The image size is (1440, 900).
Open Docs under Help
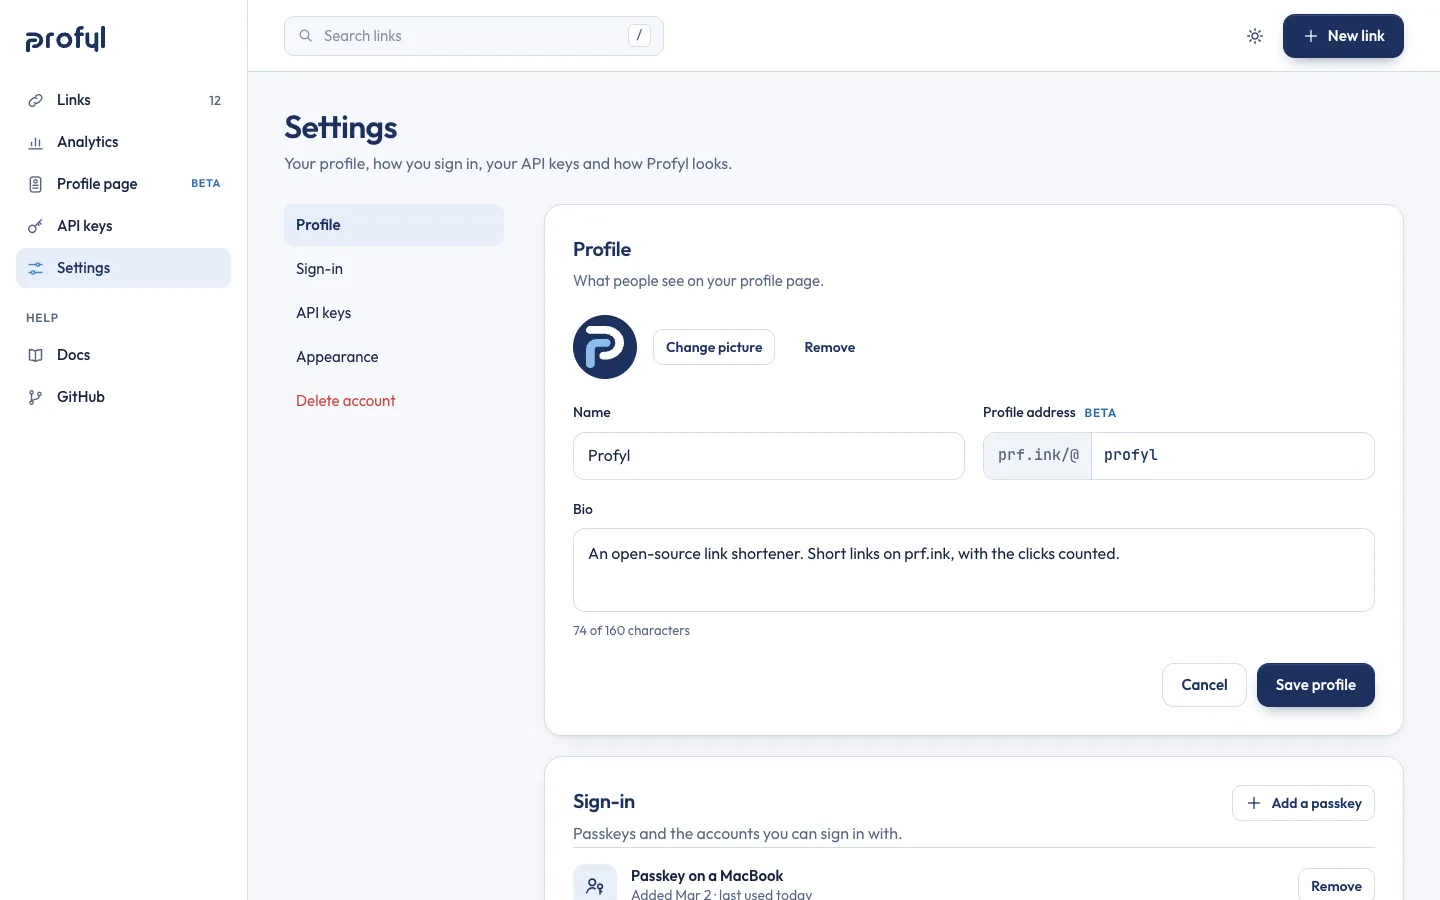point(123,355)
